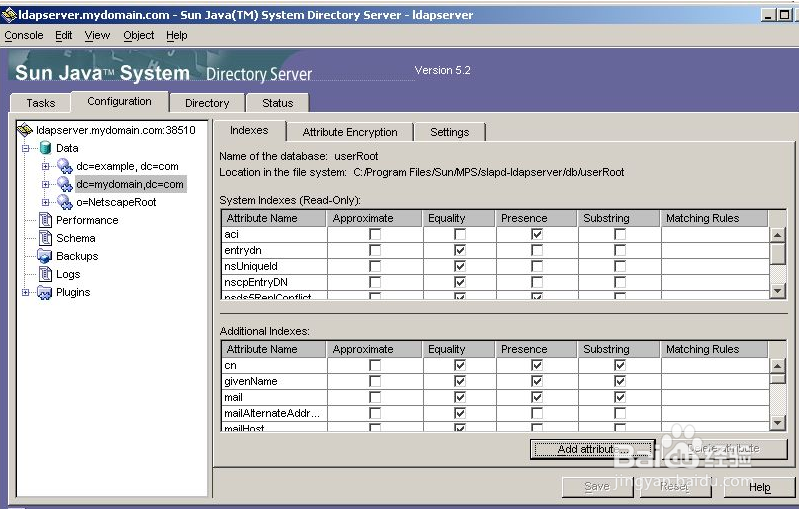Toggle Equality checkbox for givenName index

pos(460,381)
